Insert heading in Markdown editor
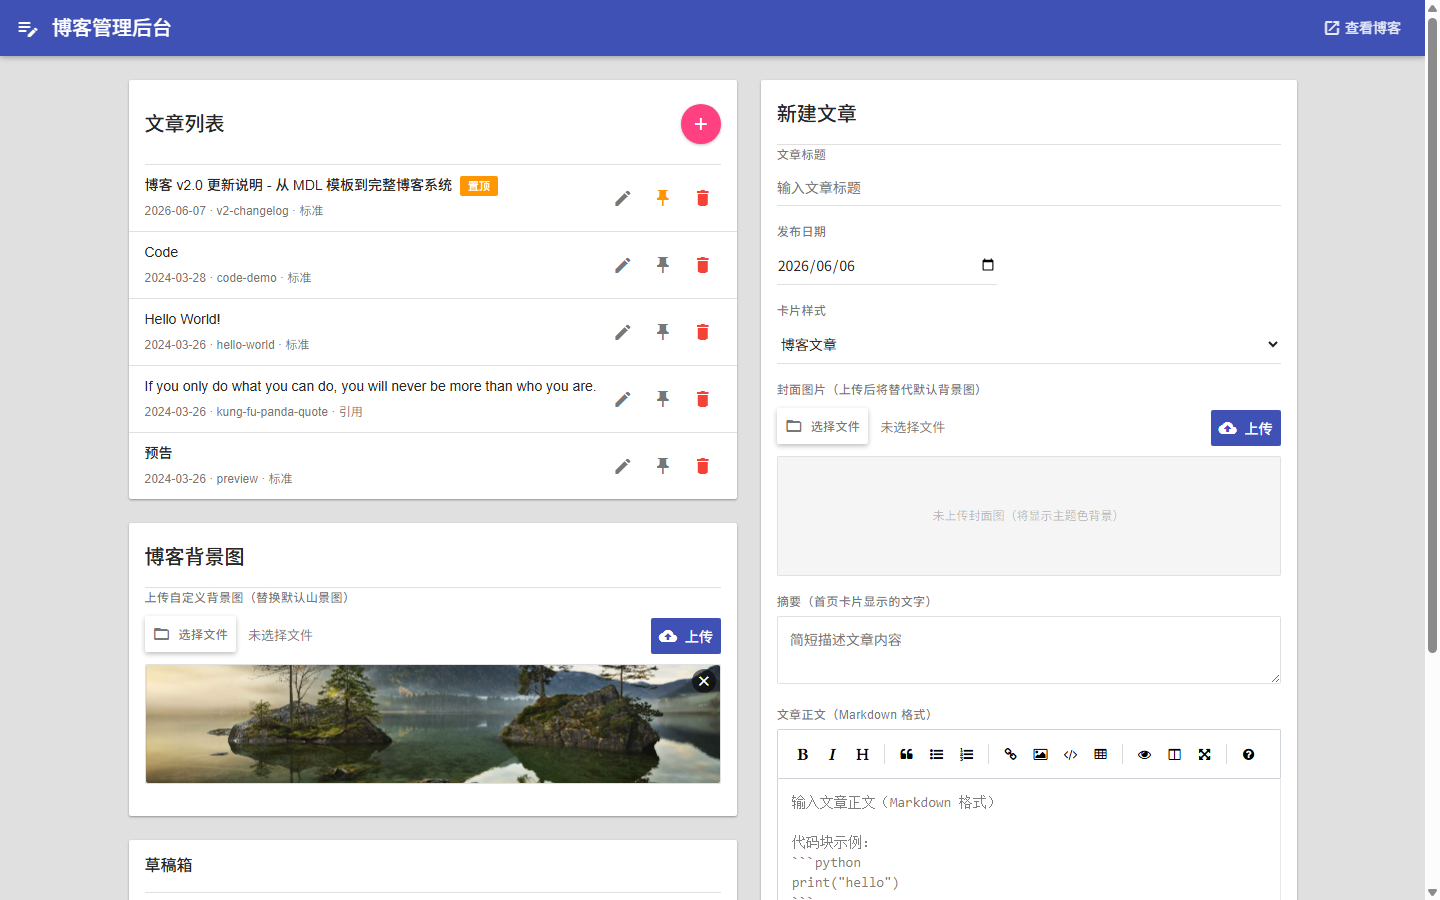 click(x=862, y=755)
